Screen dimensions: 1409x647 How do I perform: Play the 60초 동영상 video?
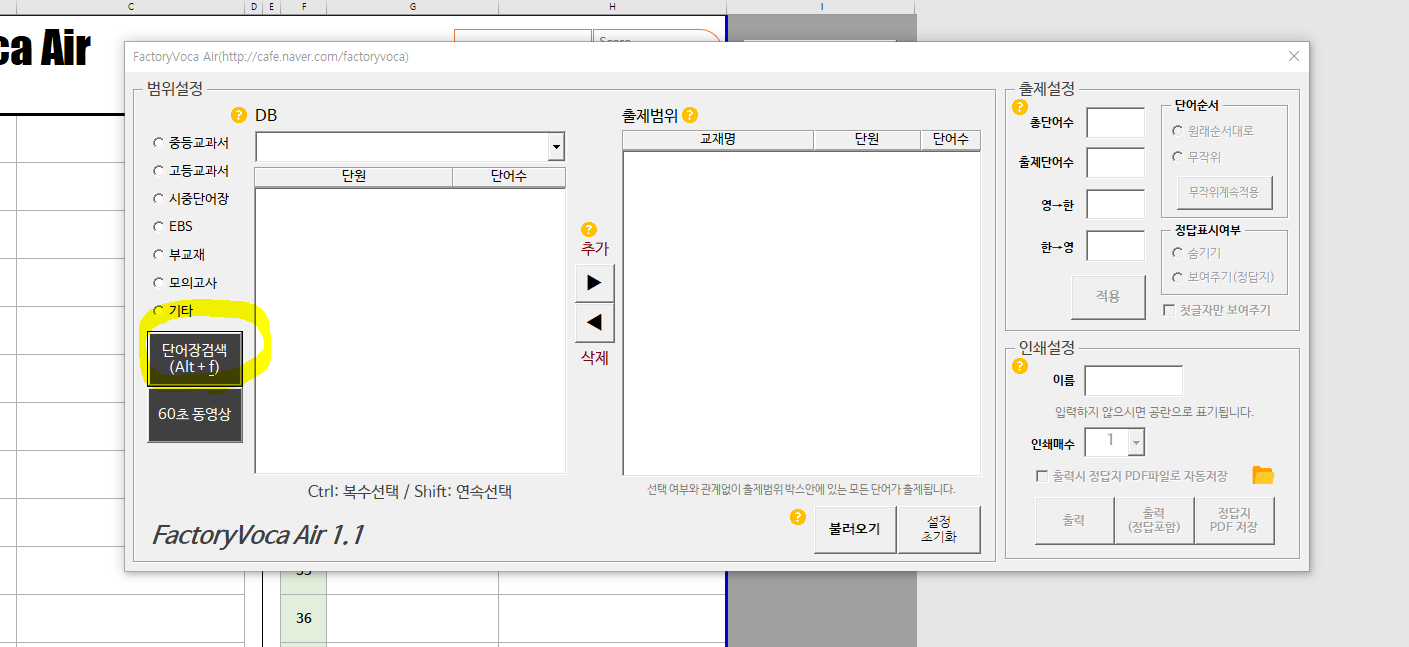coord(194,415)
